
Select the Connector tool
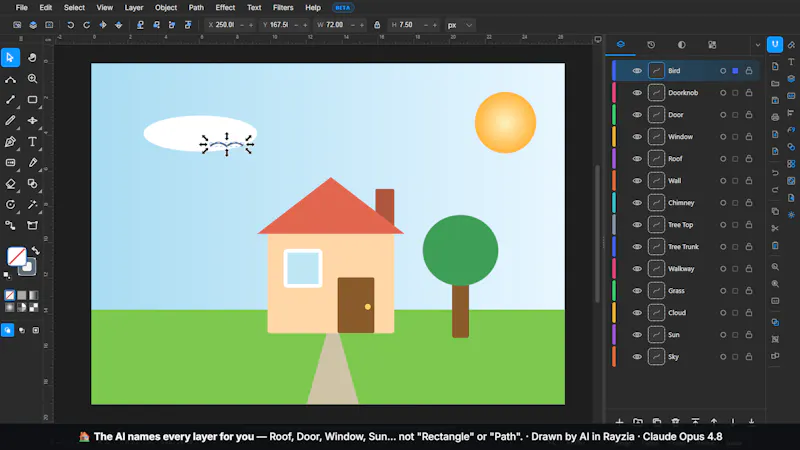tap(10, 225)
